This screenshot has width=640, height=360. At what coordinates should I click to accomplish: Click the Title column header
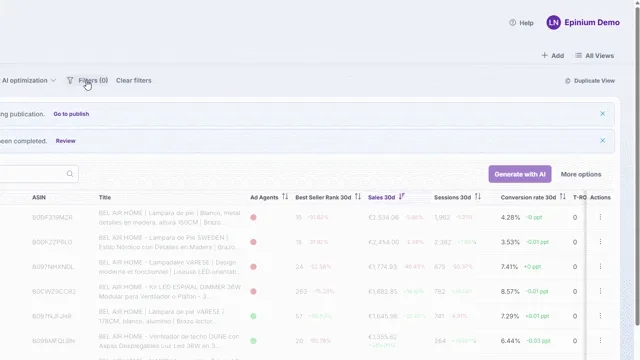[x=104, y=198]
